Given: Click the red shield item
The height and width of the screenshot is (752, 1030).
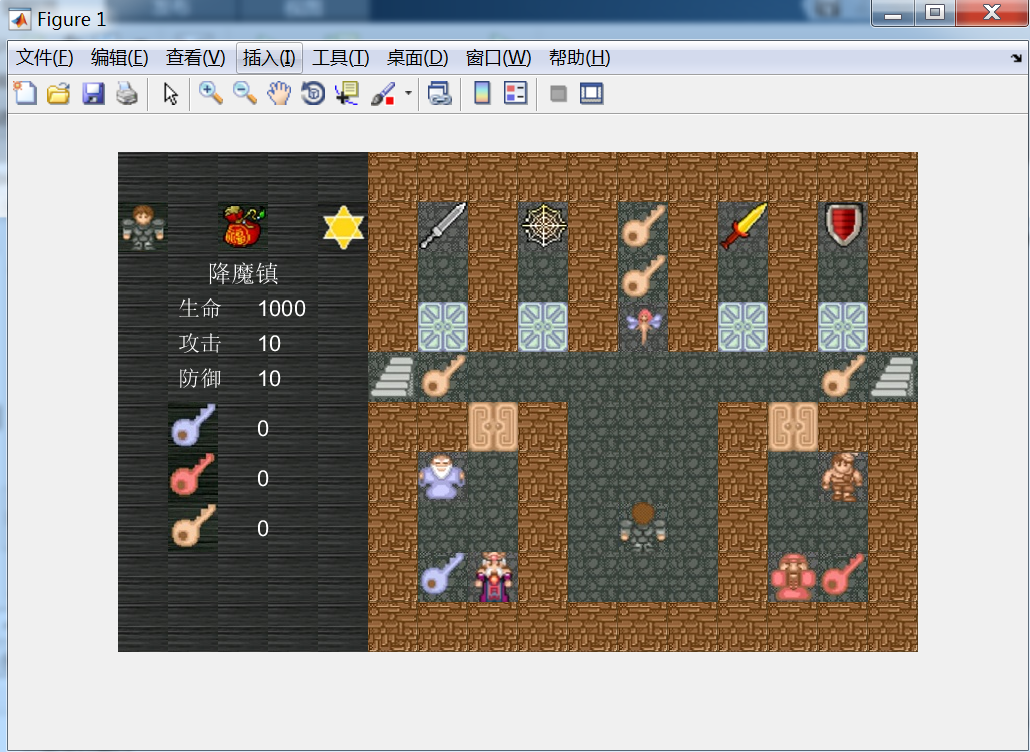Looking at the screenshot, I should pos(843,227).
